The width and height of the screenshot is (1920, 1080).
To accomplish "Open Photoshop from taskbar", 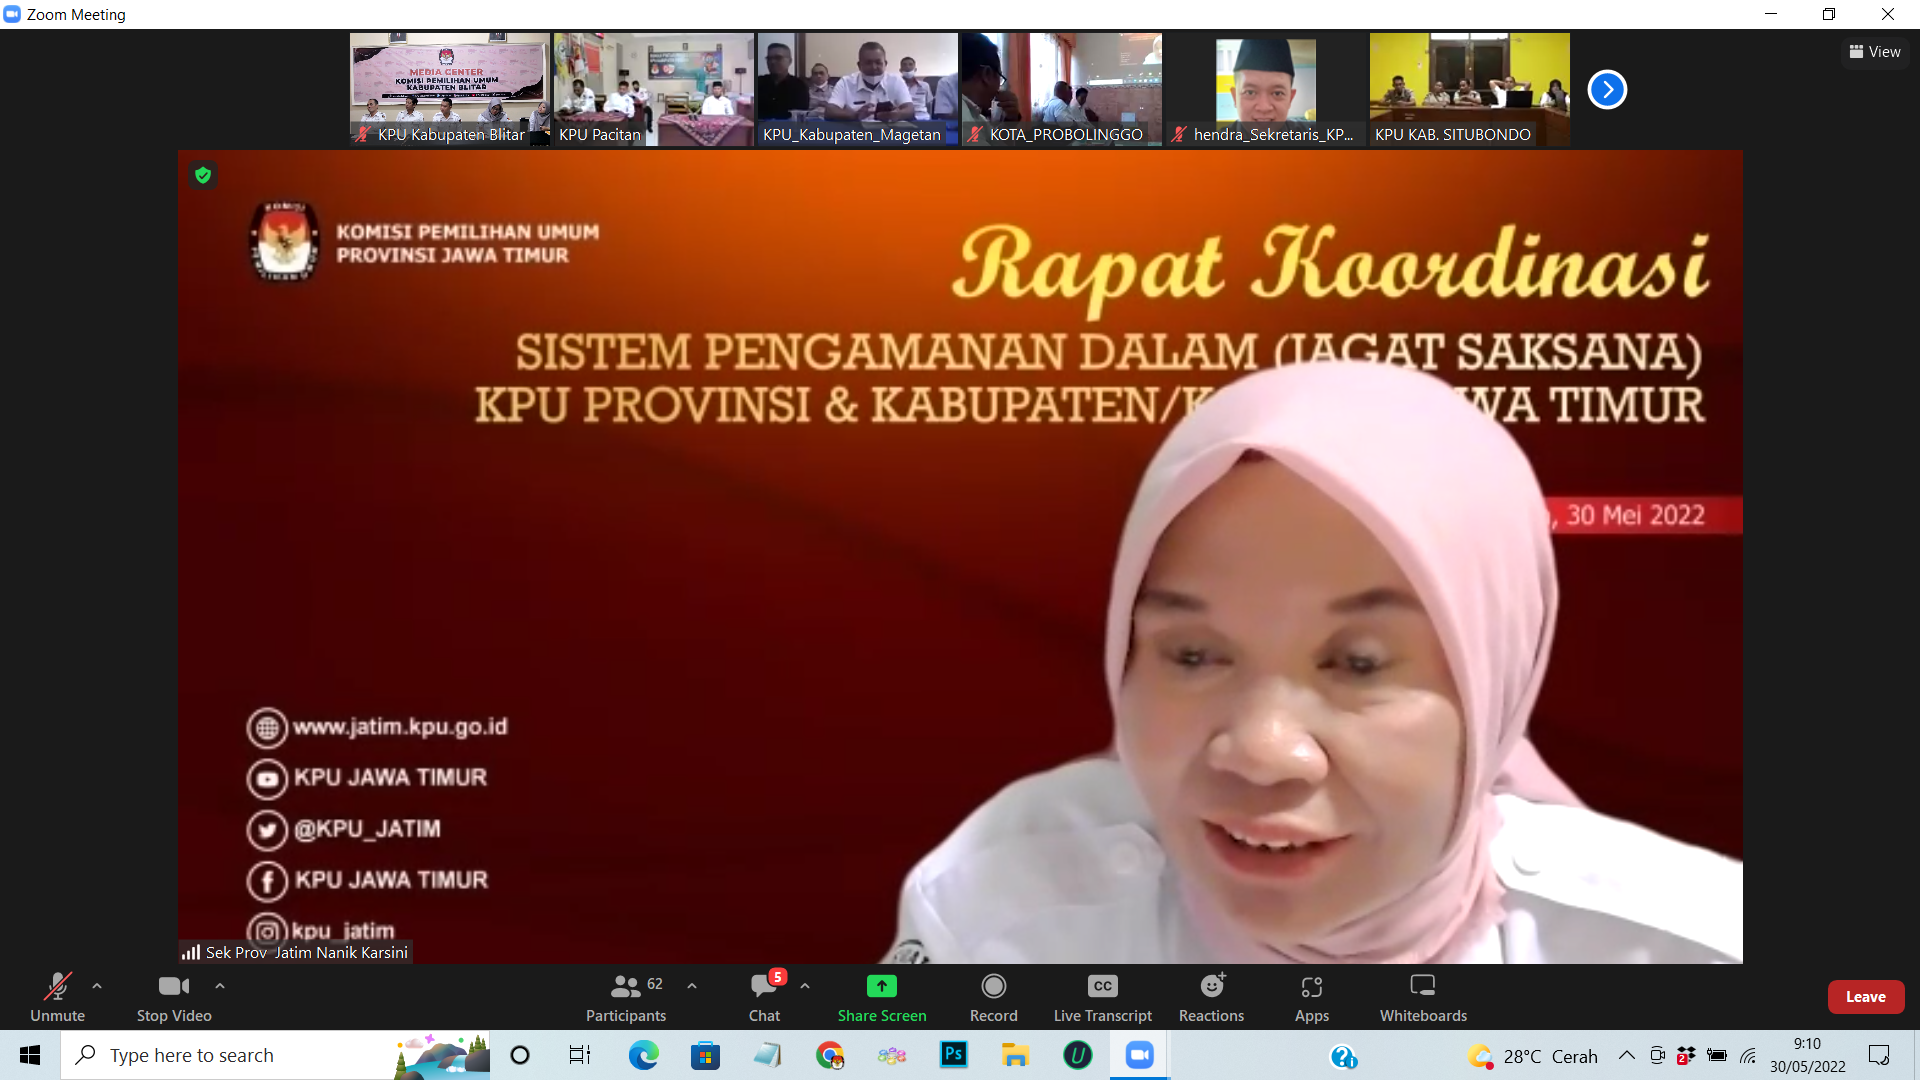I will 954,1055.
